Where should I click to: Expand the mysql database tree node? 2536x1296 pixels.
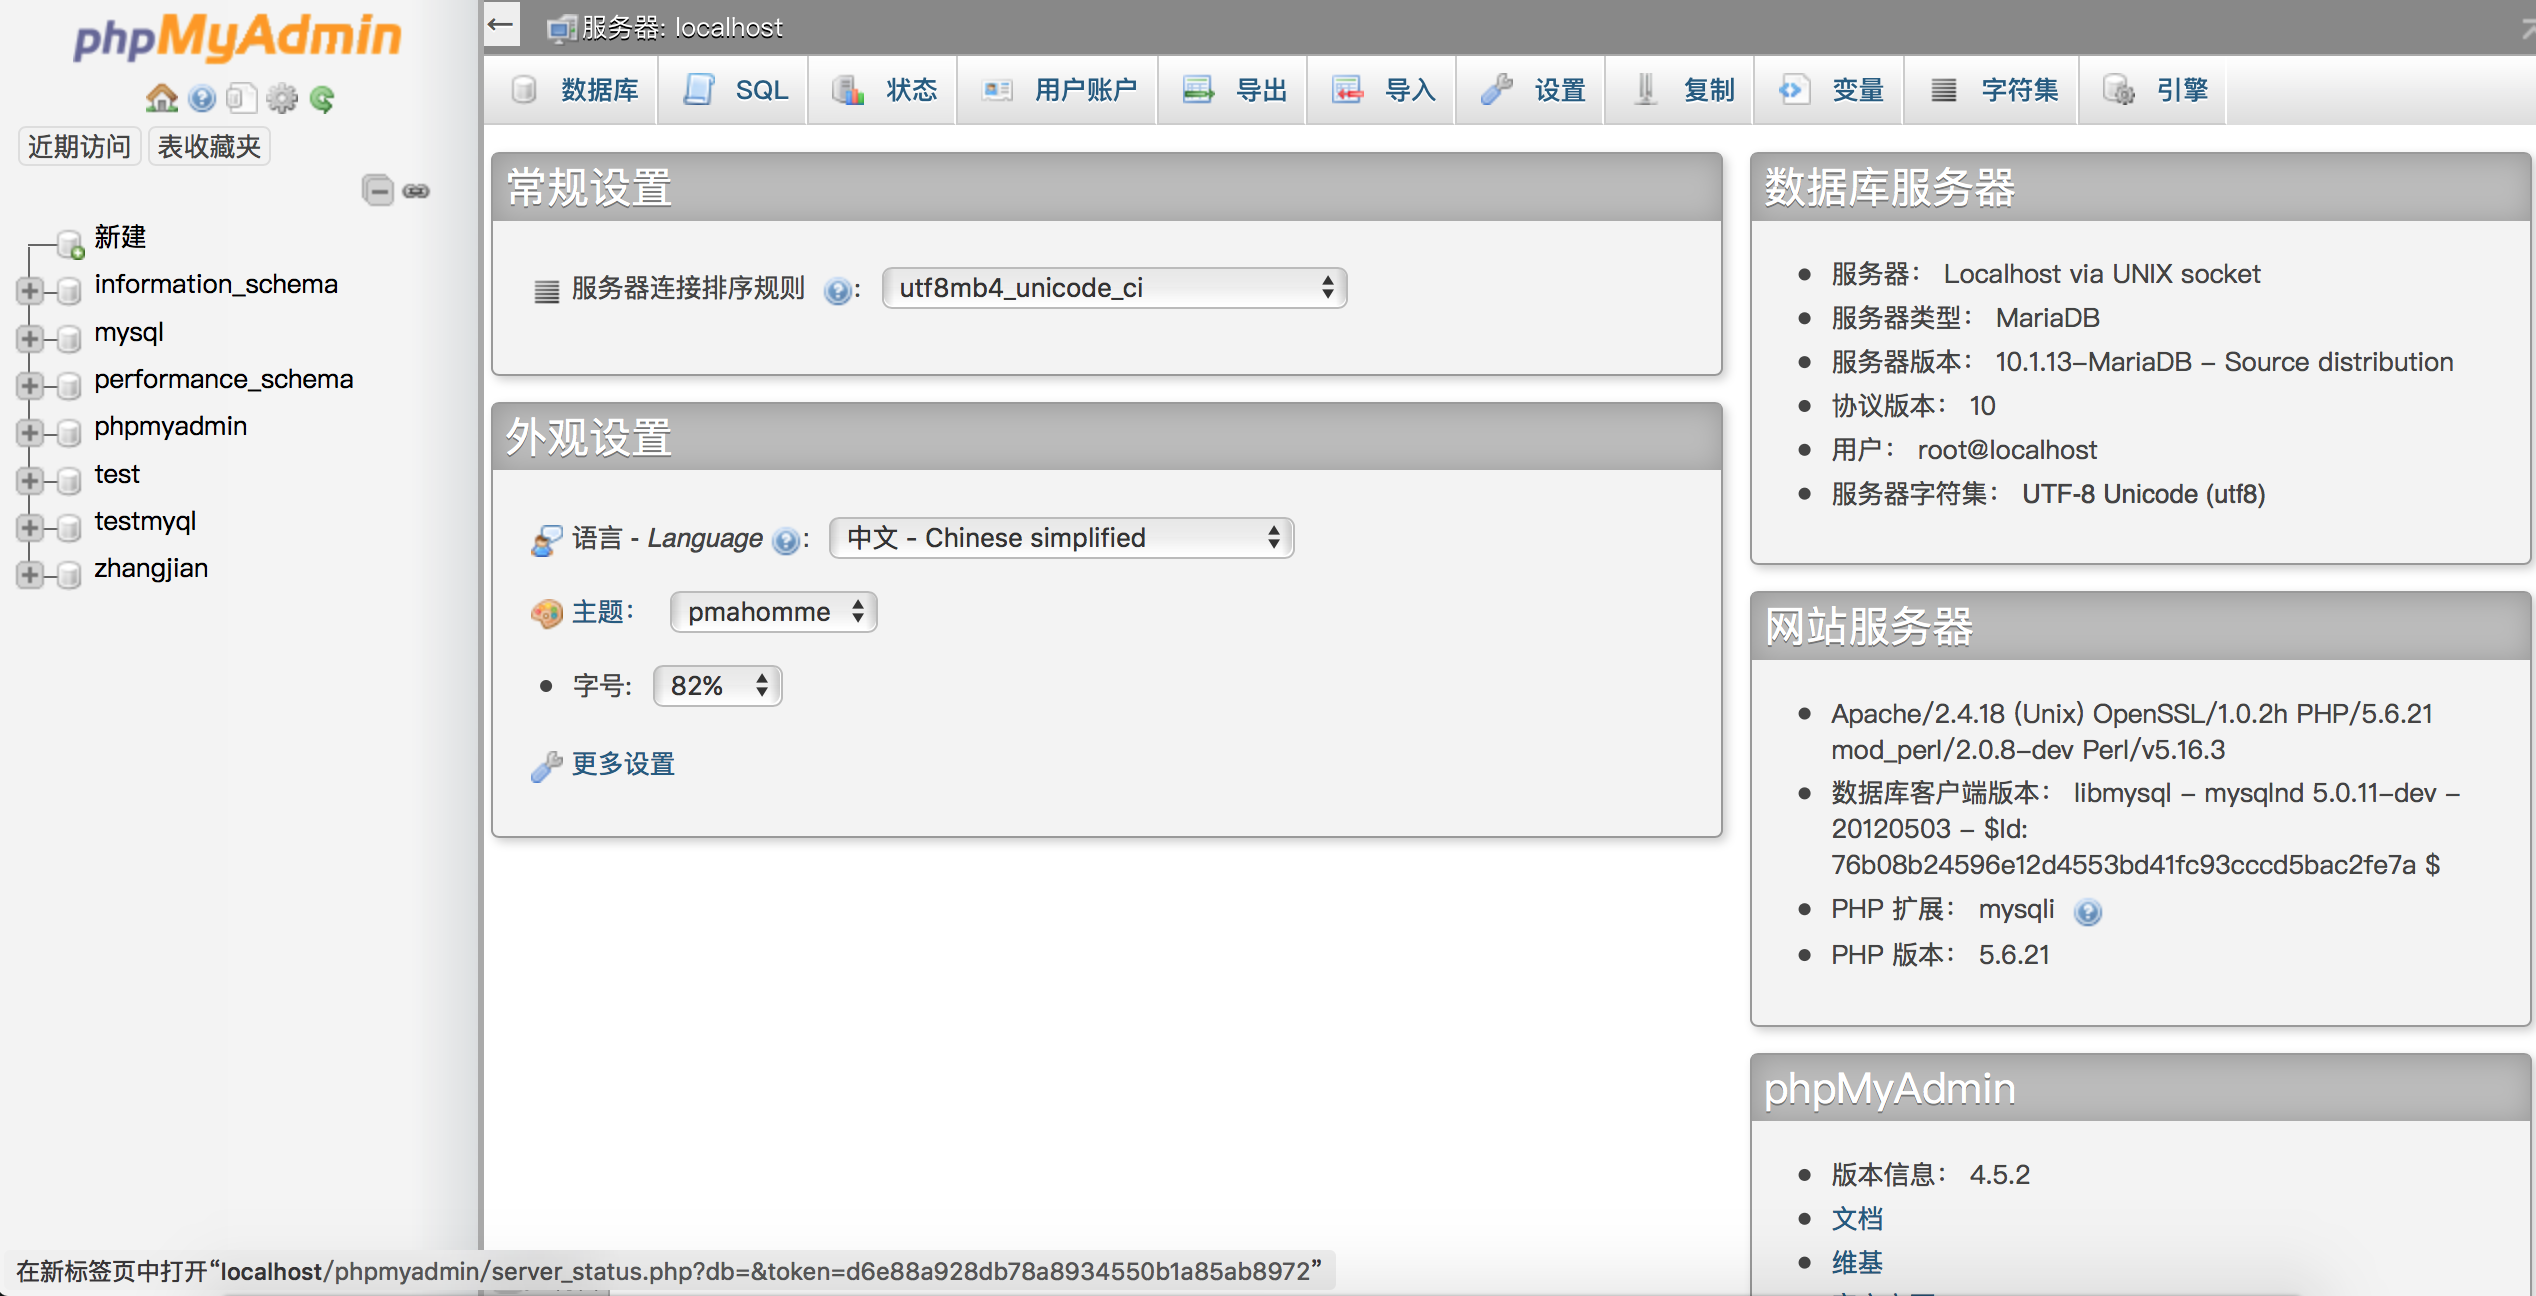point(30,339)
